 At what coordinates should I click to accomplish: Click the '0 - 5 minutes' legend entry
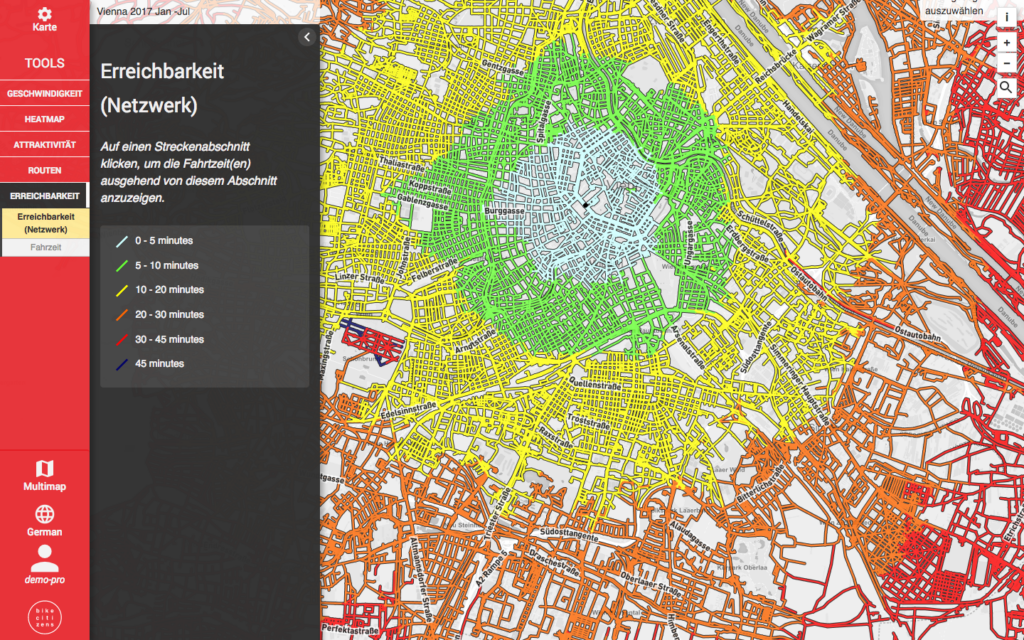pos(155,240)
